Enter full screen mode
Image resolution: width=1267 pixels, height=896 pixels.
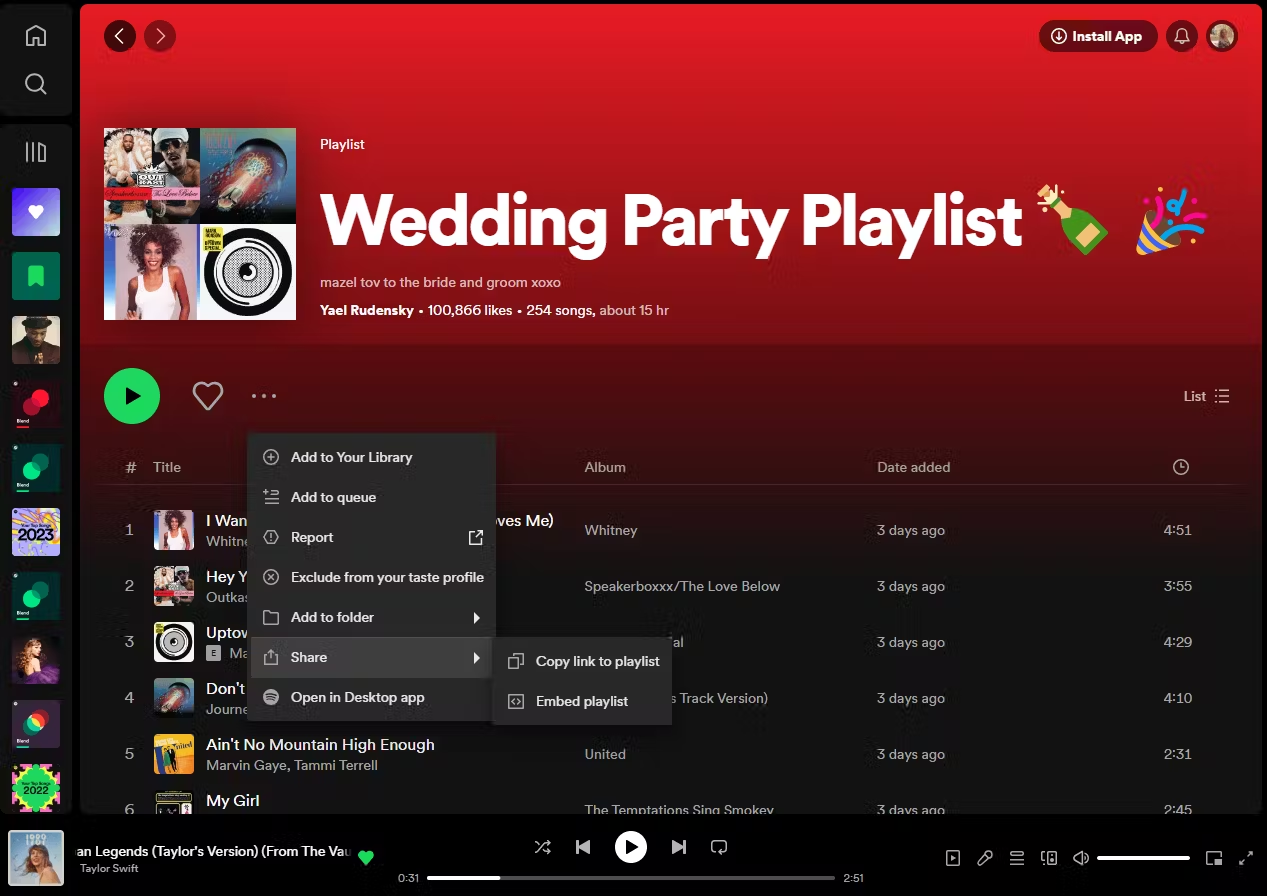coord(1246,858)
